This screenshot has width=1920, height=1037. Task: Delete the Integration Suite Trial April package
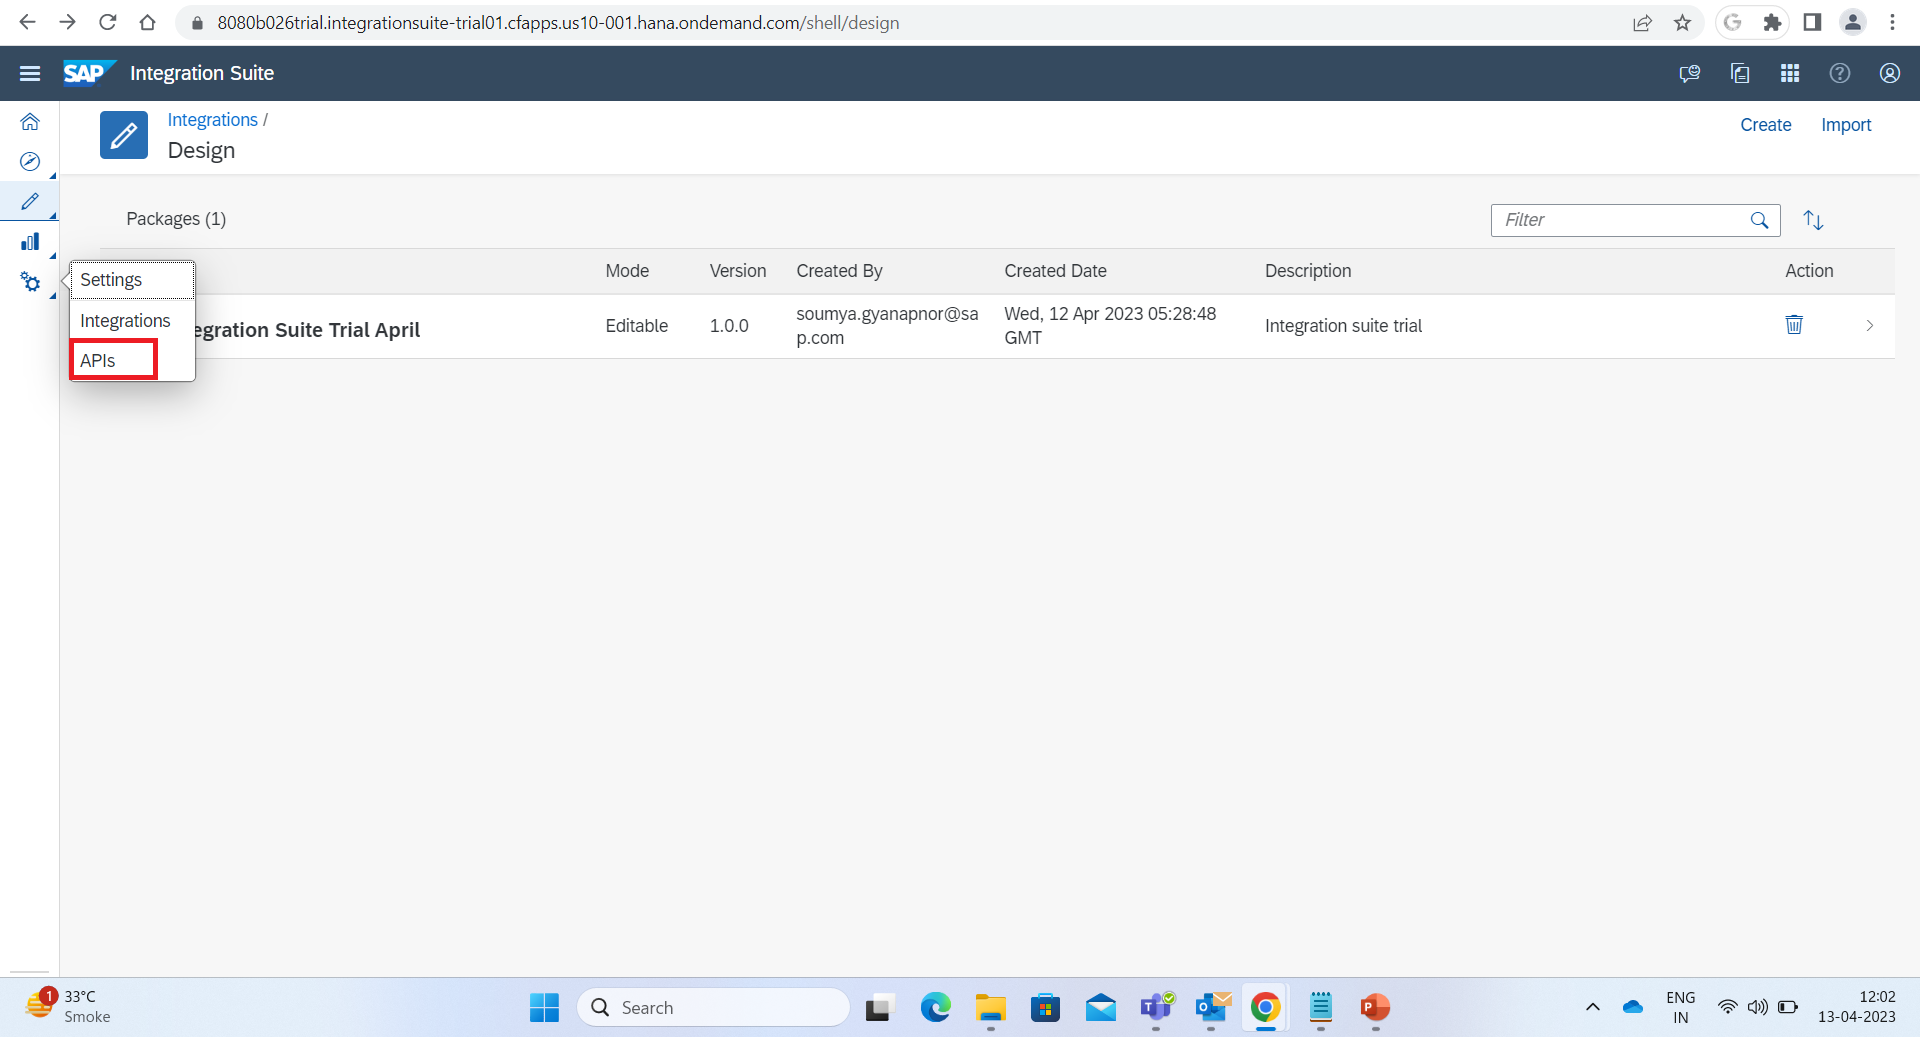[x=1794, y=325]
